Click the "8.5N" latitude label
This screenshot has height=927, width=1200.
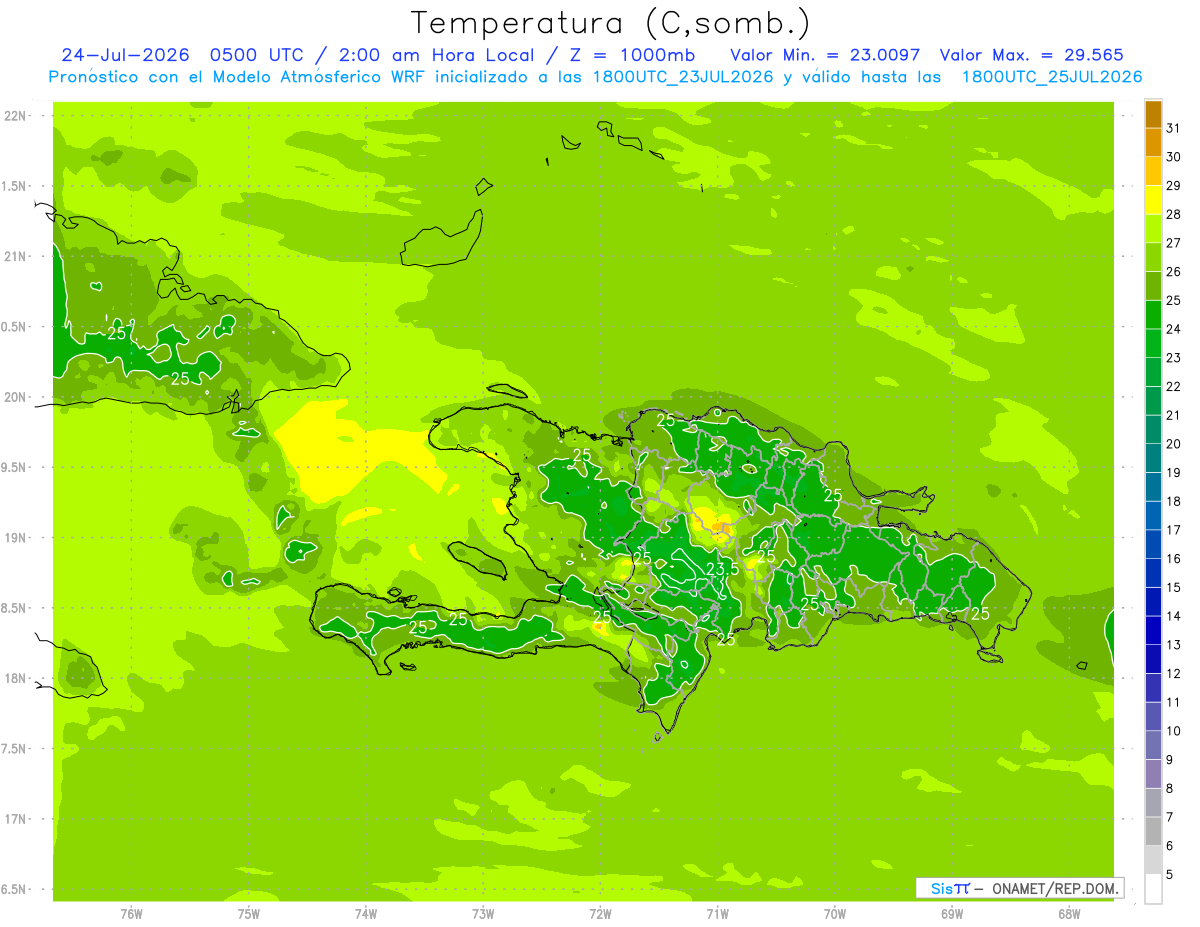pos(14,609)
